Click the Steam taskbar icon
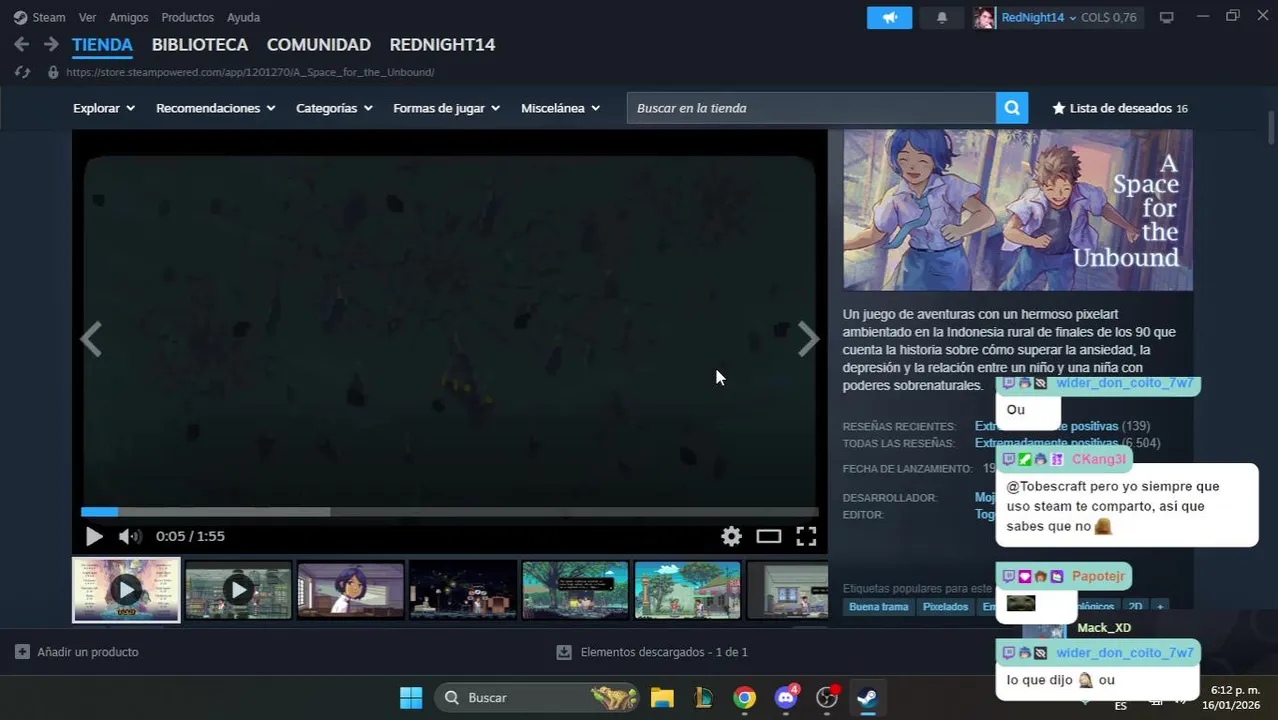The width and height of the screenshot is (1278, 720). (868, 697)
